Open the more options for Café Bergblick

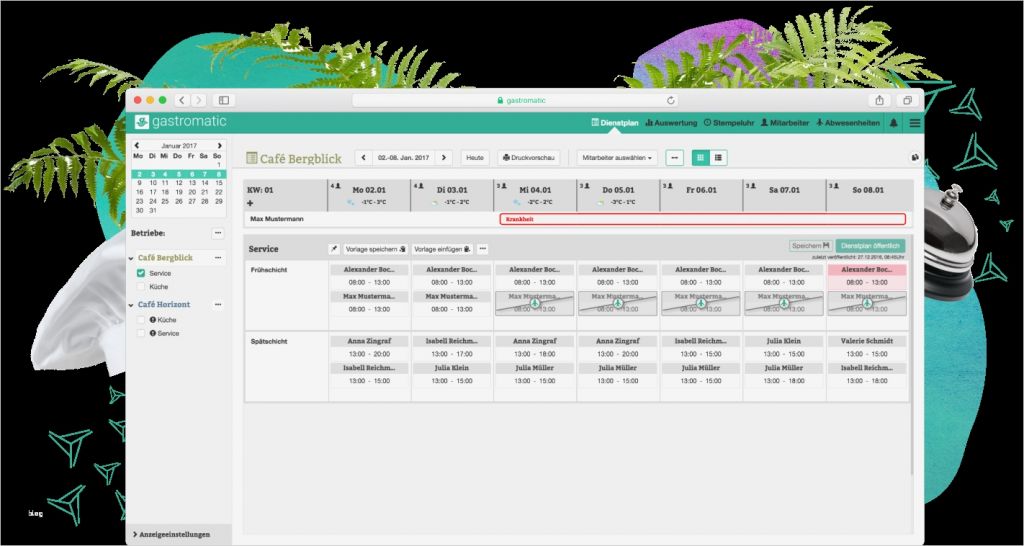(218, 258)
